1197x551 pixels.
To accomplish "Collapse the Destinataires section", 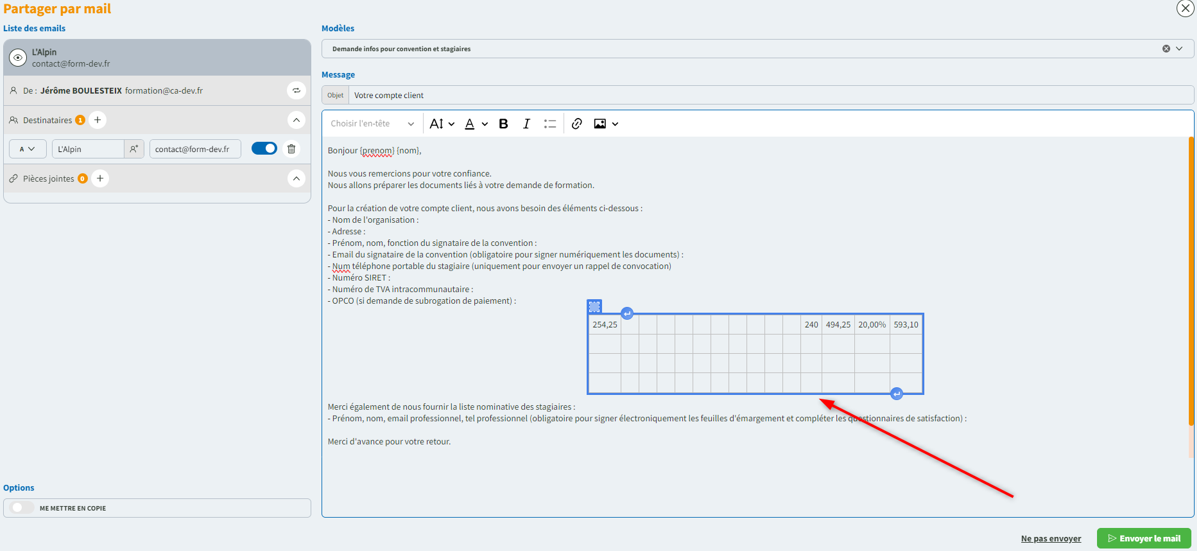I will coord(295,120).
